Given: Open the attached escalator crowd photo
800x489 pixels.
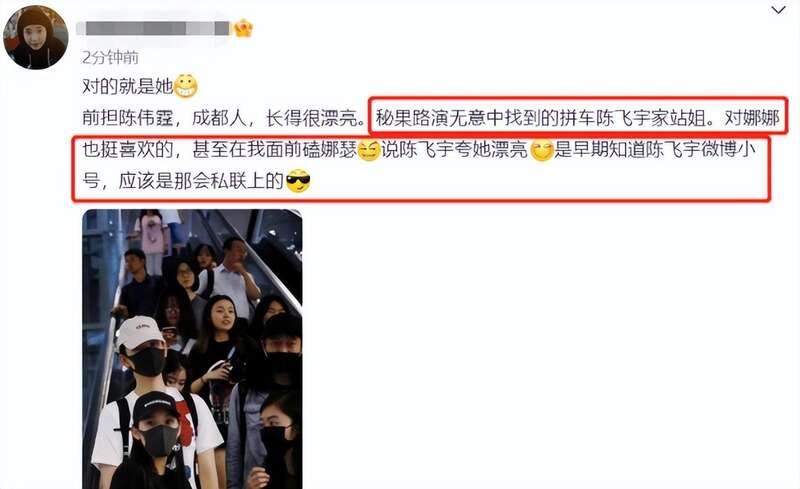Looking at the screenshot, I should tap(192, 349).
